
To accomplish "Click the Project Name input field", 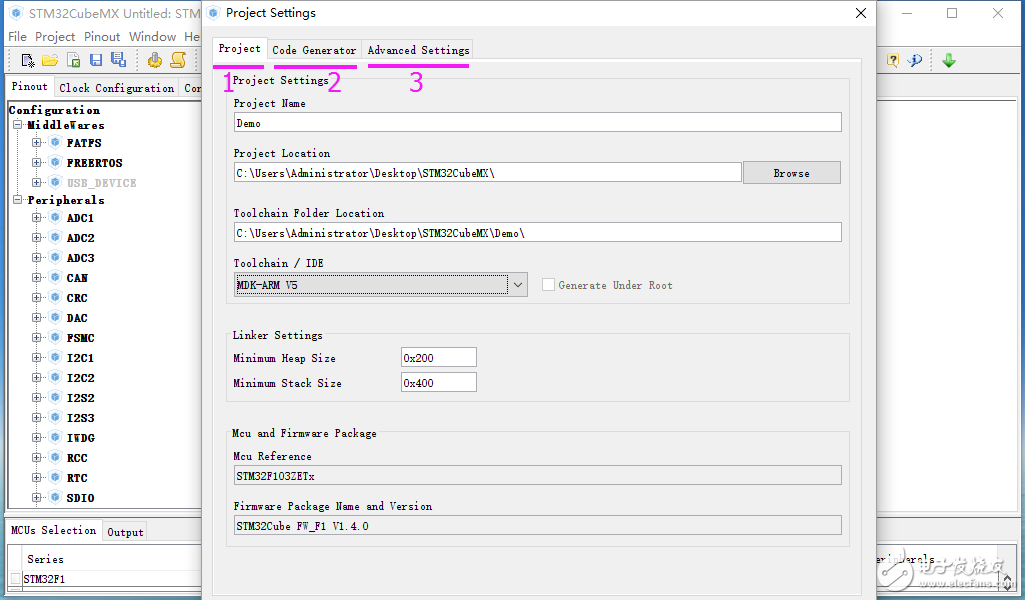I will 537,122.
